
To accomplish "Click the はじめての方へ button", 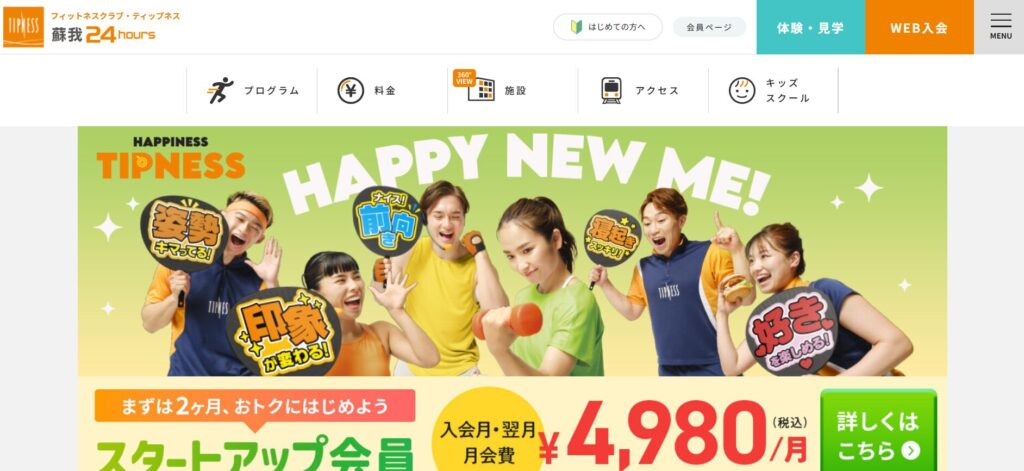I will [x=607, y=27].
